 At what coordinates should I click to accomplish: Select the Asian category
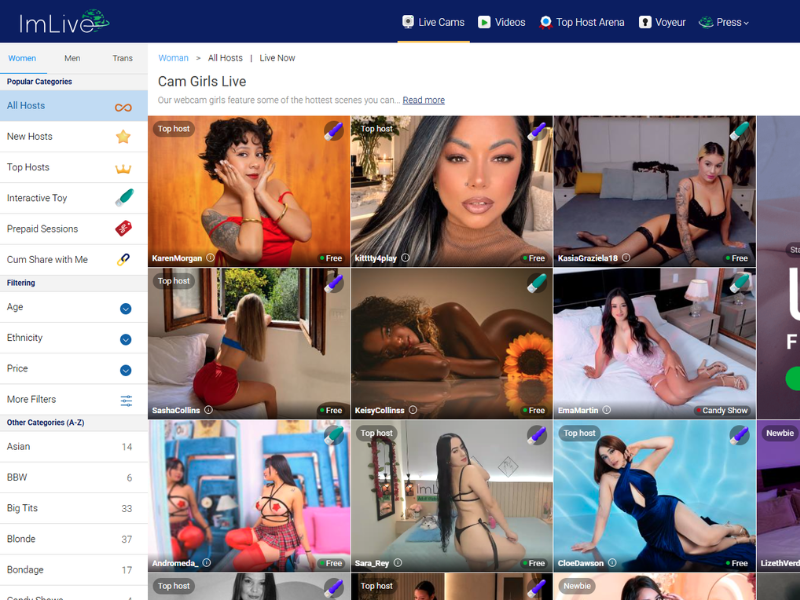(x=74, y=446)
